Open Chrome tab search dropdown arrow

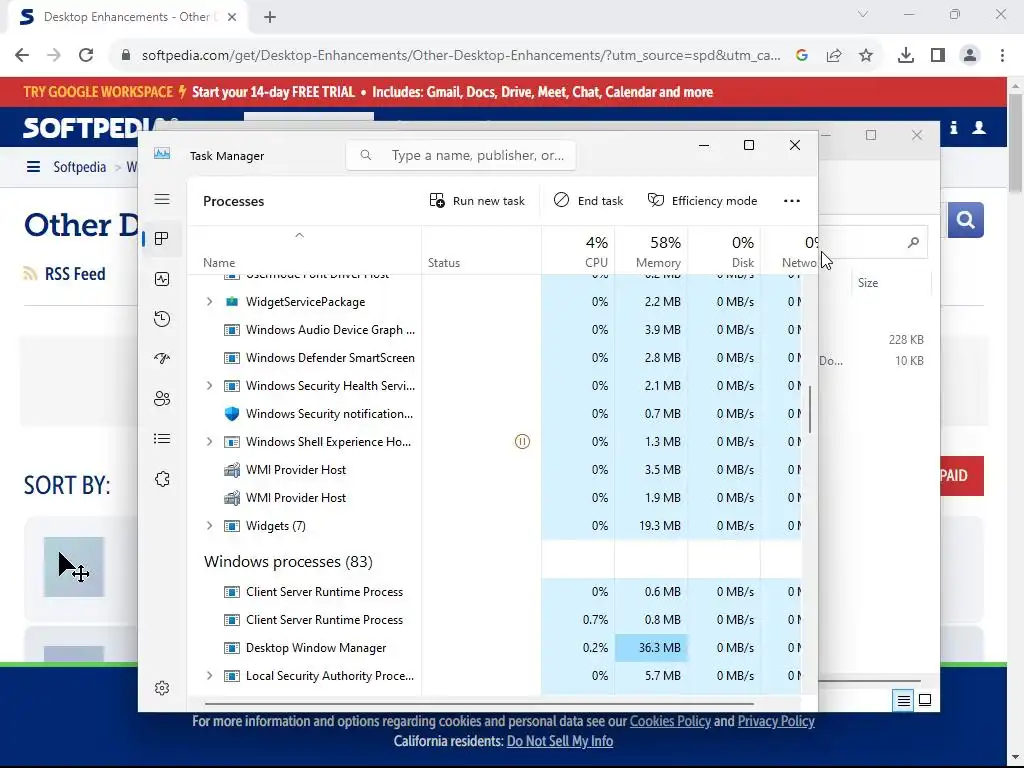pos(863,14)
